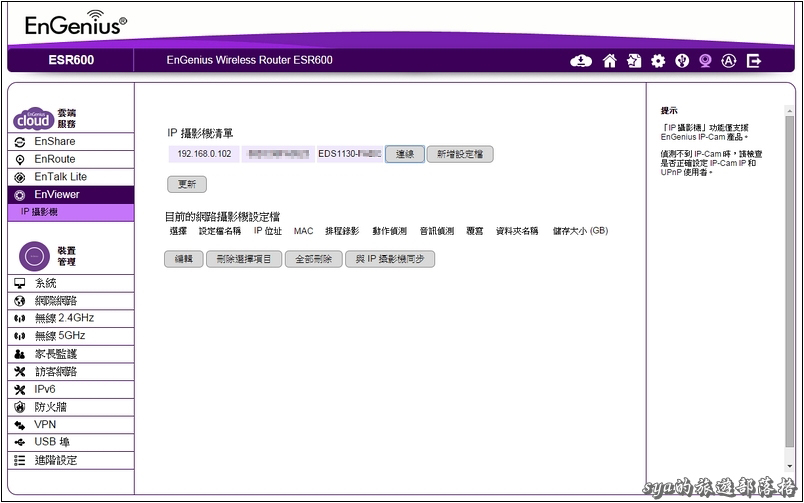
Task: Click the IP 位址 column header
Action: coord(268,231)
